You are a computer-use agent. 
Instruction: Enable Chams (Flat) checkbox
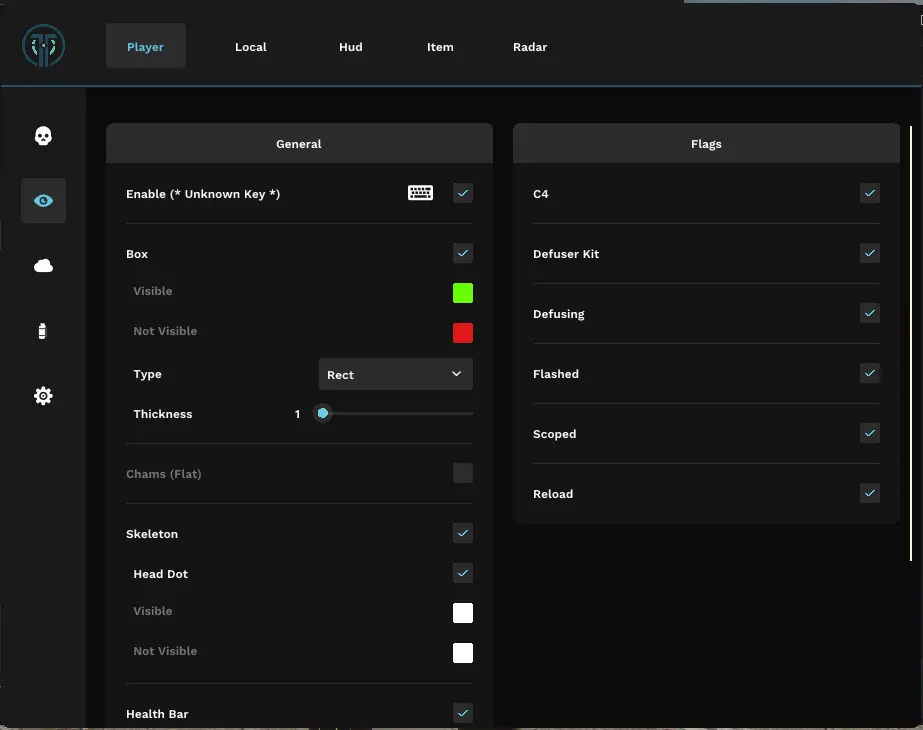click(x=463, y=473)
